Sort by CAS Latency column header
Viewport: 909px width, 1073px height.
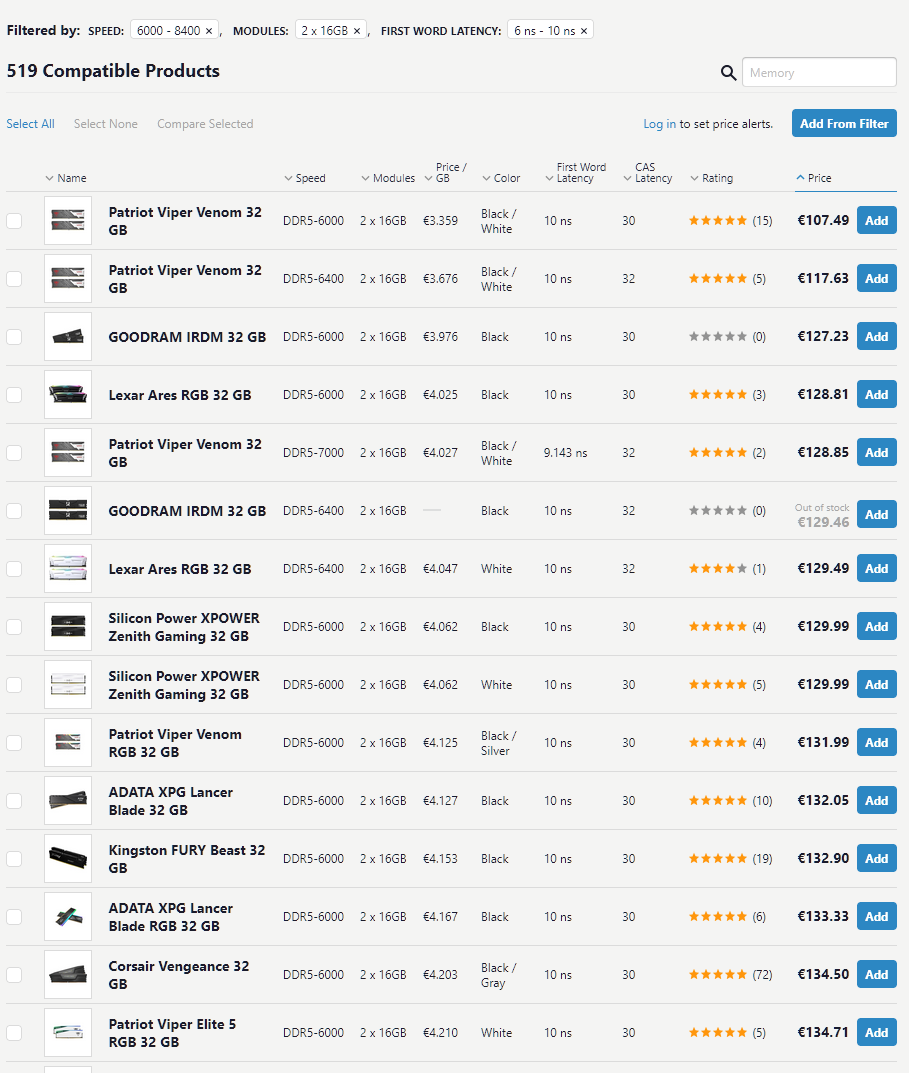pos(648,172)
